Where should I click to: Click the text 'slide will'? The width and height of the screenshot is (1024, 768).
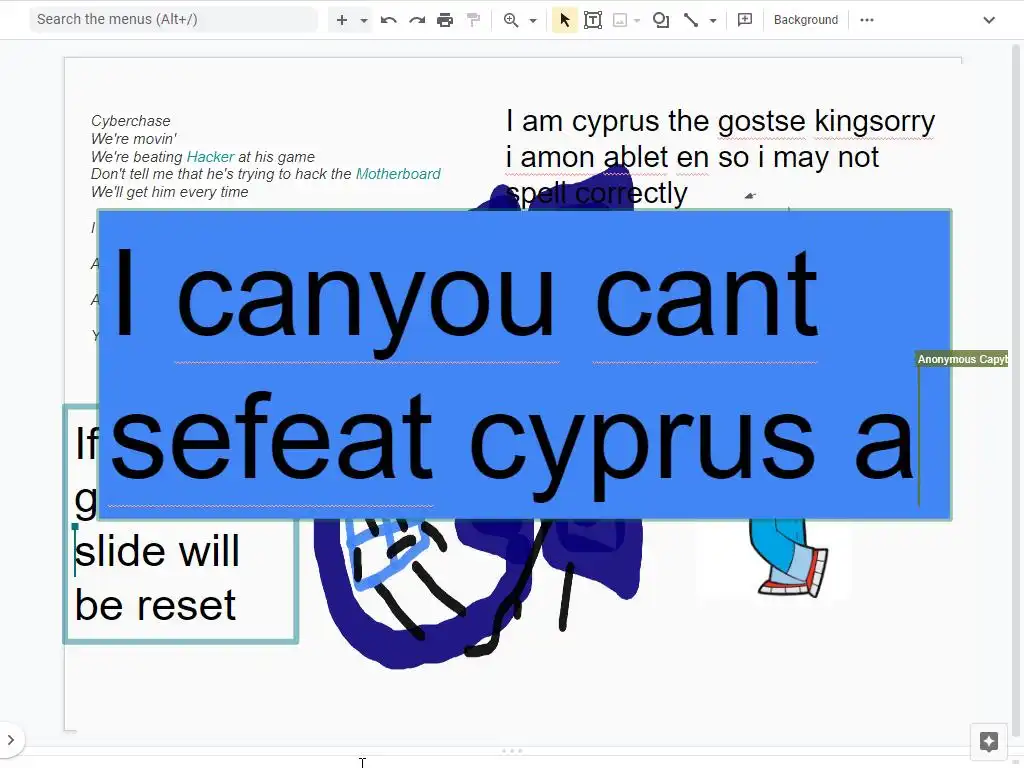pos(157,552)
